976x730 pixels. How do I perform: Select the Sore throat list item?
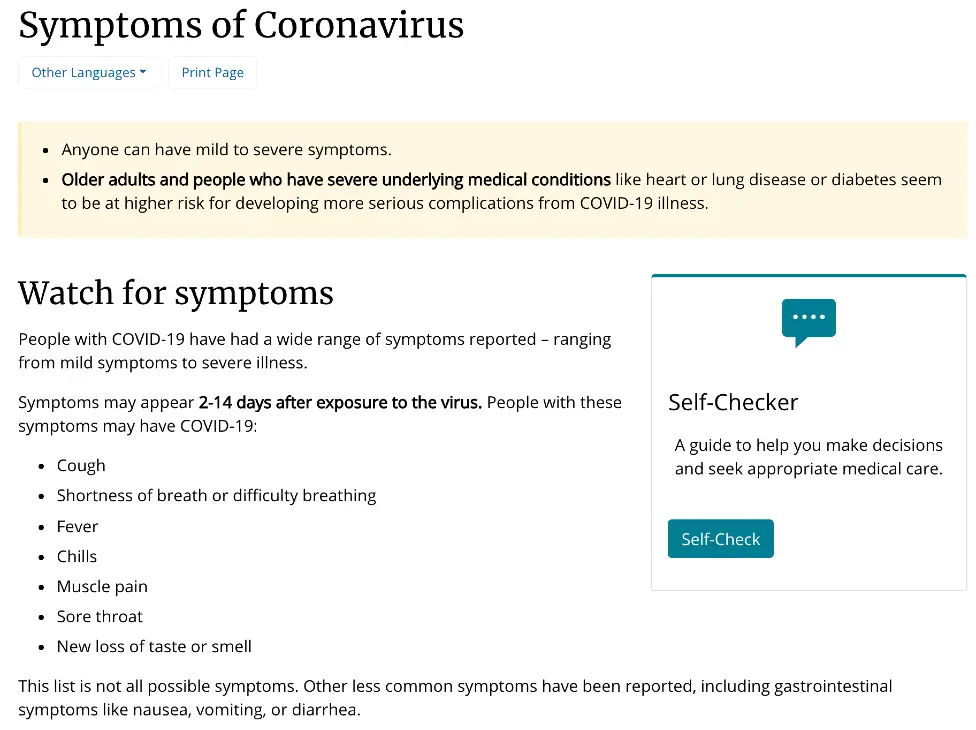(x=99, y=617)
